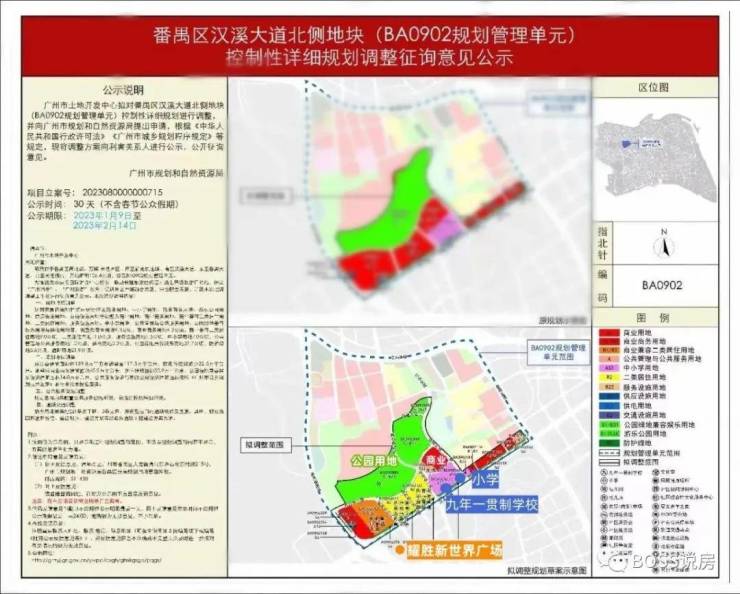Viewport: 740px width, 594px height.
Task: Click the red 商业 map label
Action: [435, 460]
